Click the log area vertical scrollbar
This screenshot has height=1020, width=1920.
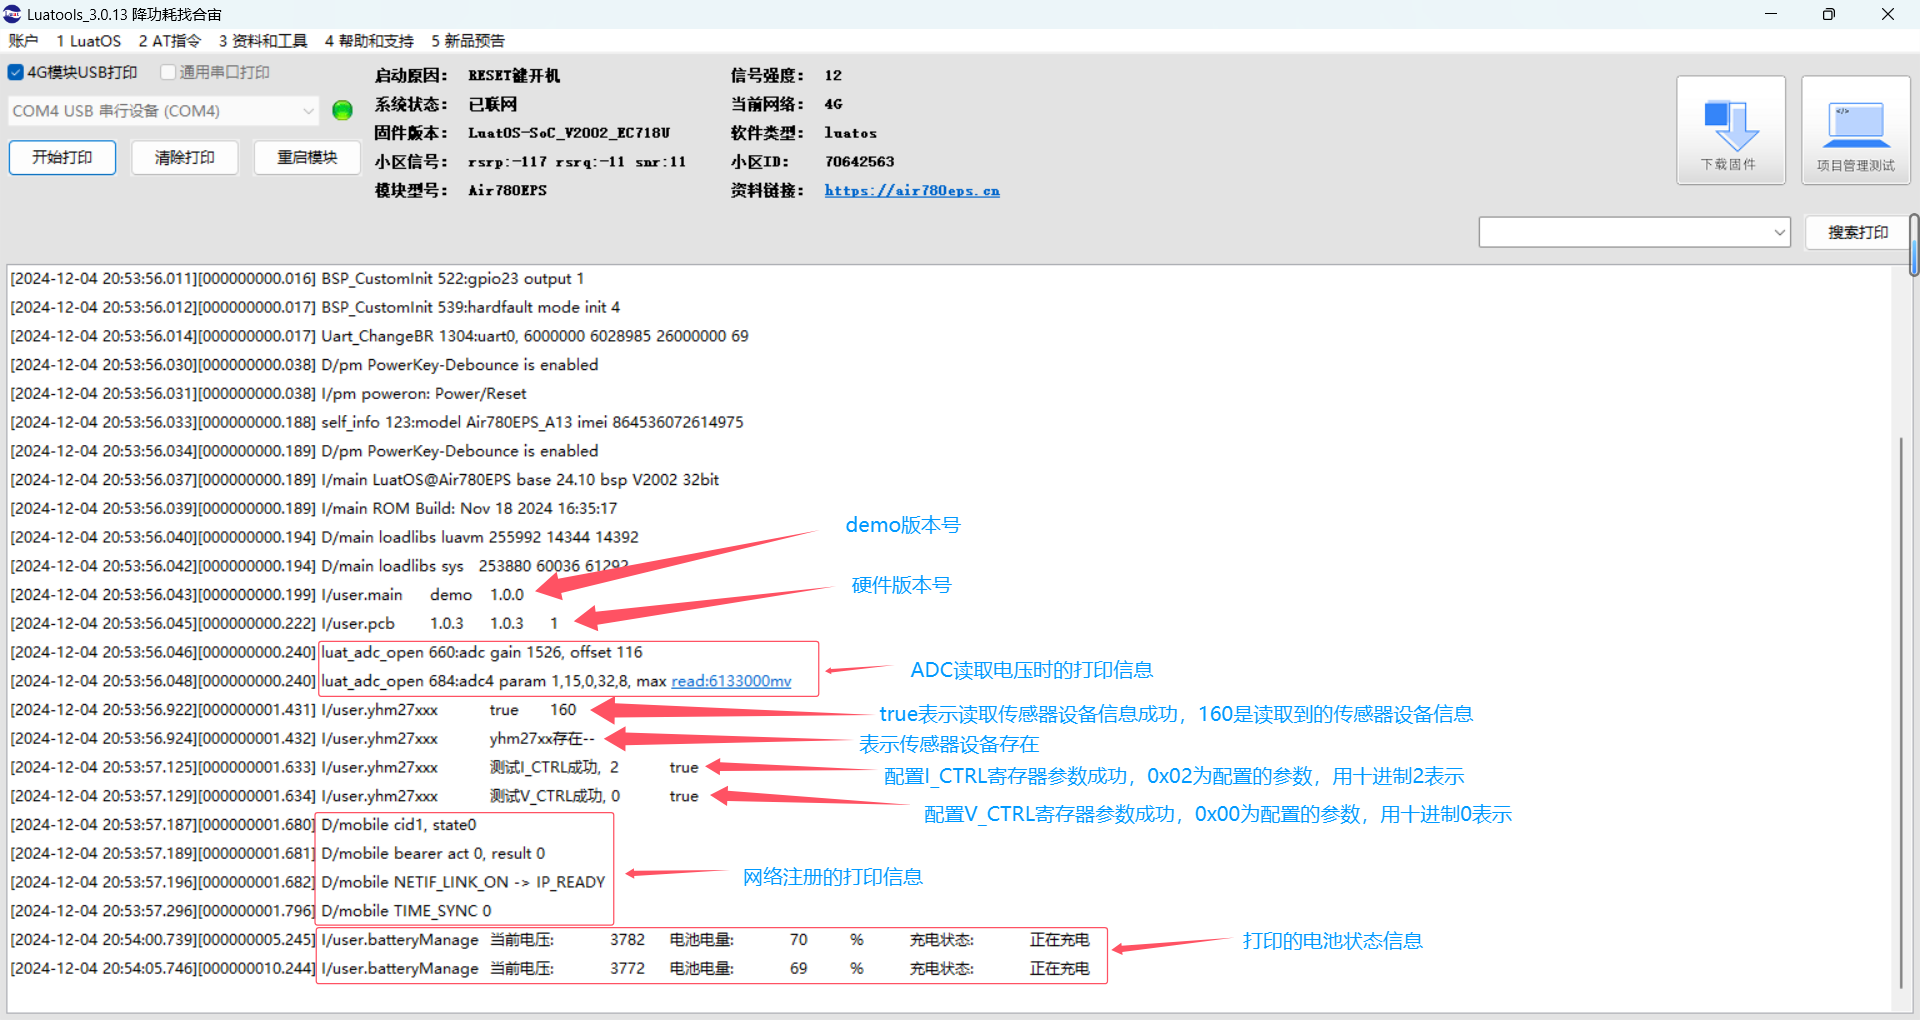(1900, 712)
